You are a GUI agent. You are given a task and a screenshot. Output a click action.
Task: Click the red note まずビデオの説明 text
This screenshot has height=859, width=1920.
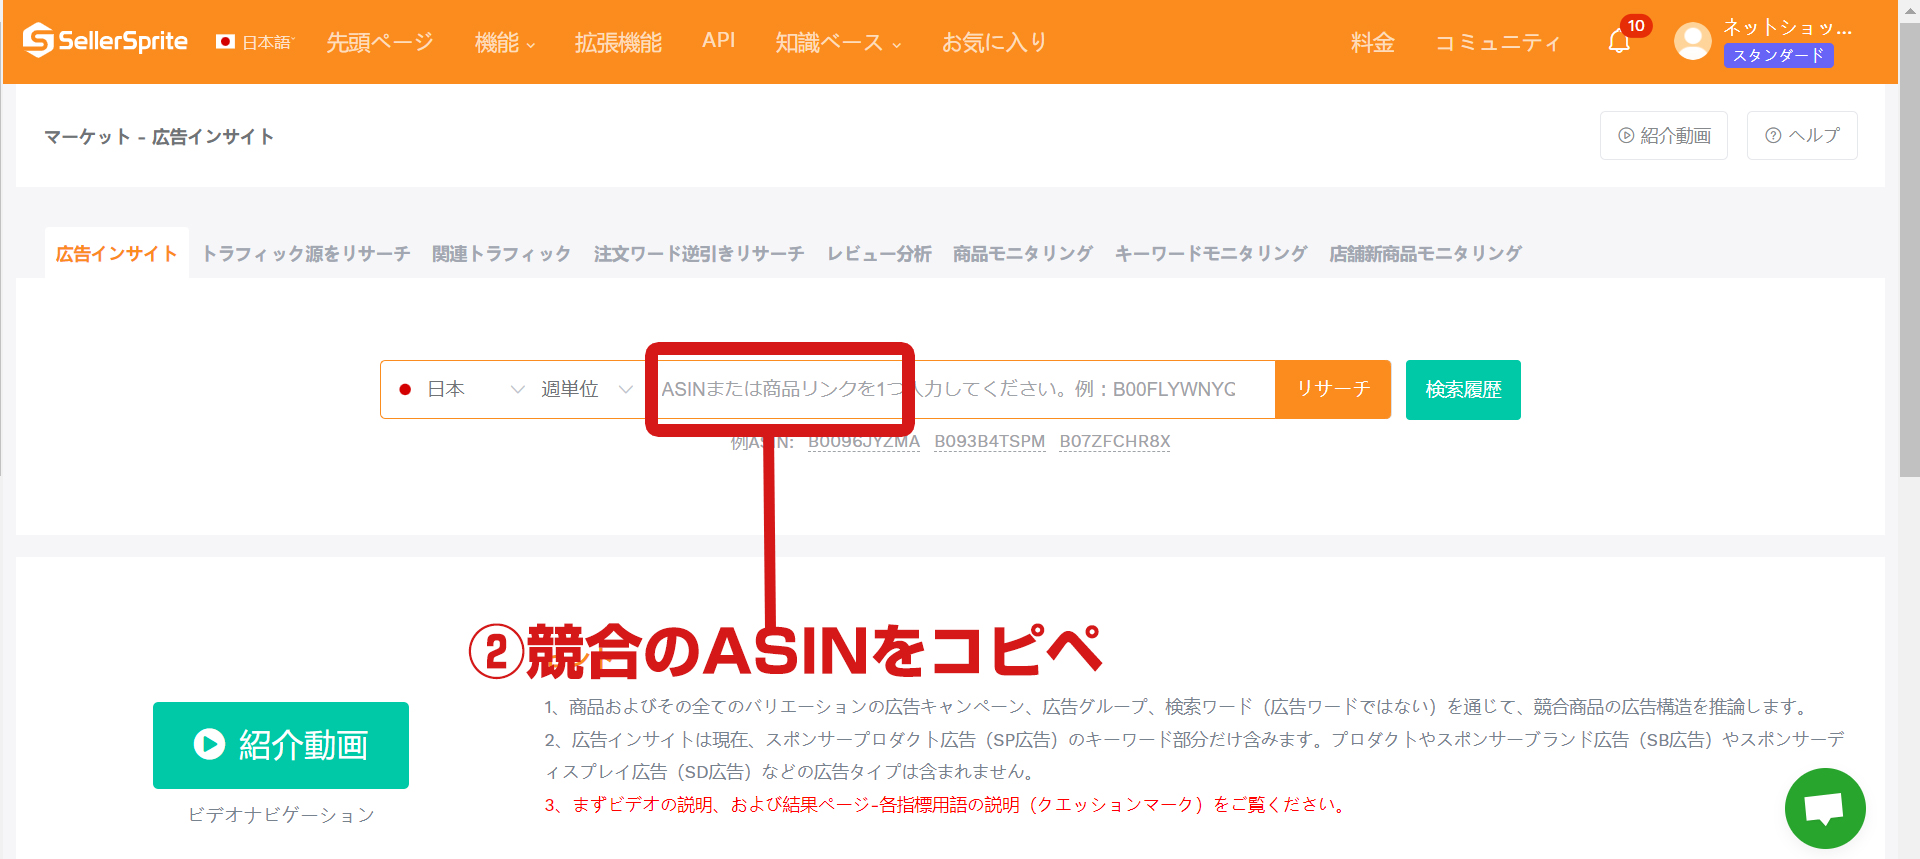(946, 805)
